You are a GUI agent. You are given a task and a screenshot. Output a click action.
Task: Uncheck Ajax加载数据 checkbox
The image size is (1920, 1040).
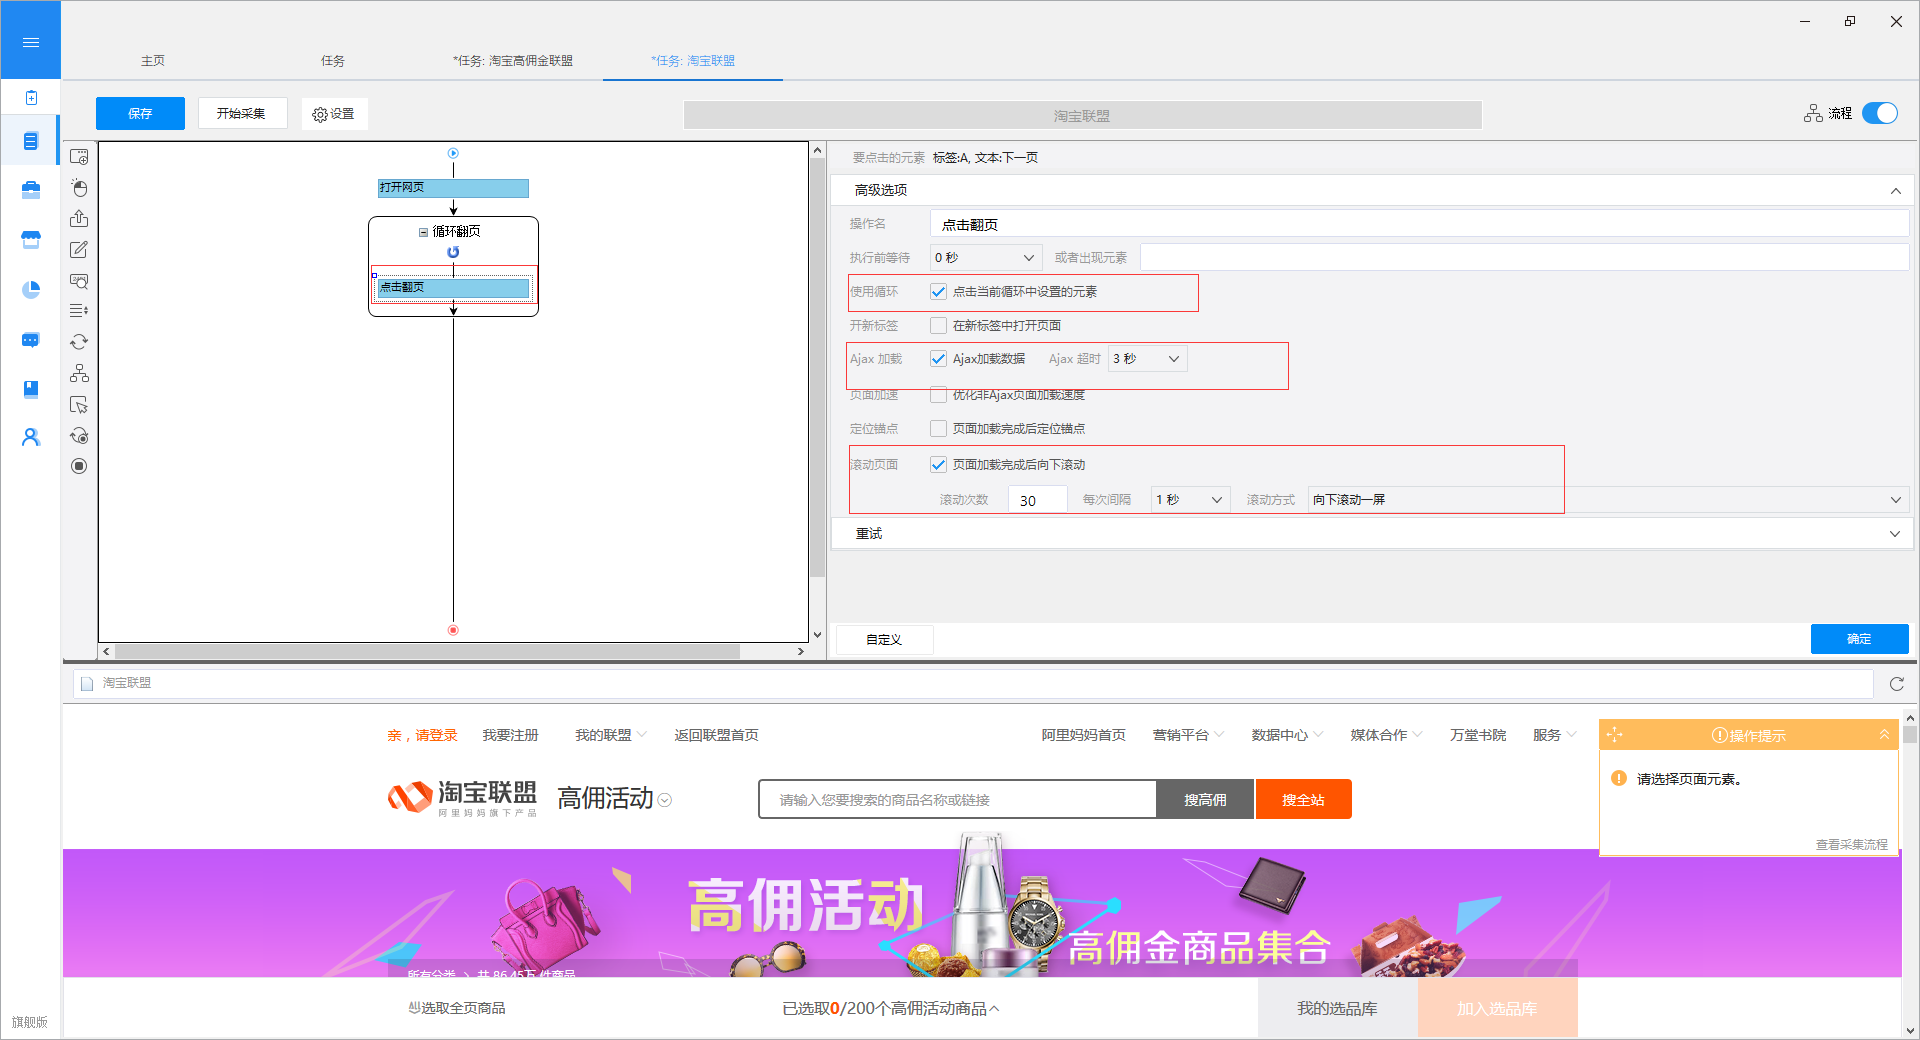coord(938,359)
